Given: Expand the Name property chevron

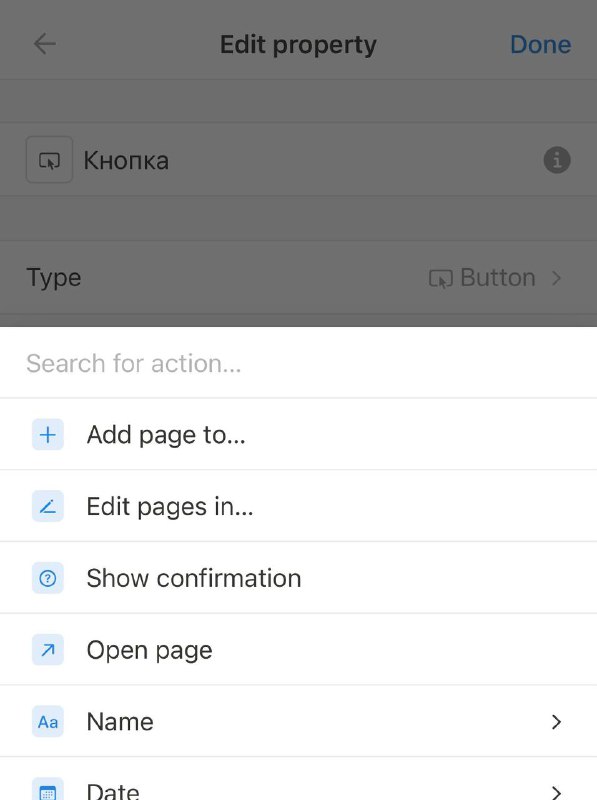Looking at the screenshot, I should click(x=556, y=721).
